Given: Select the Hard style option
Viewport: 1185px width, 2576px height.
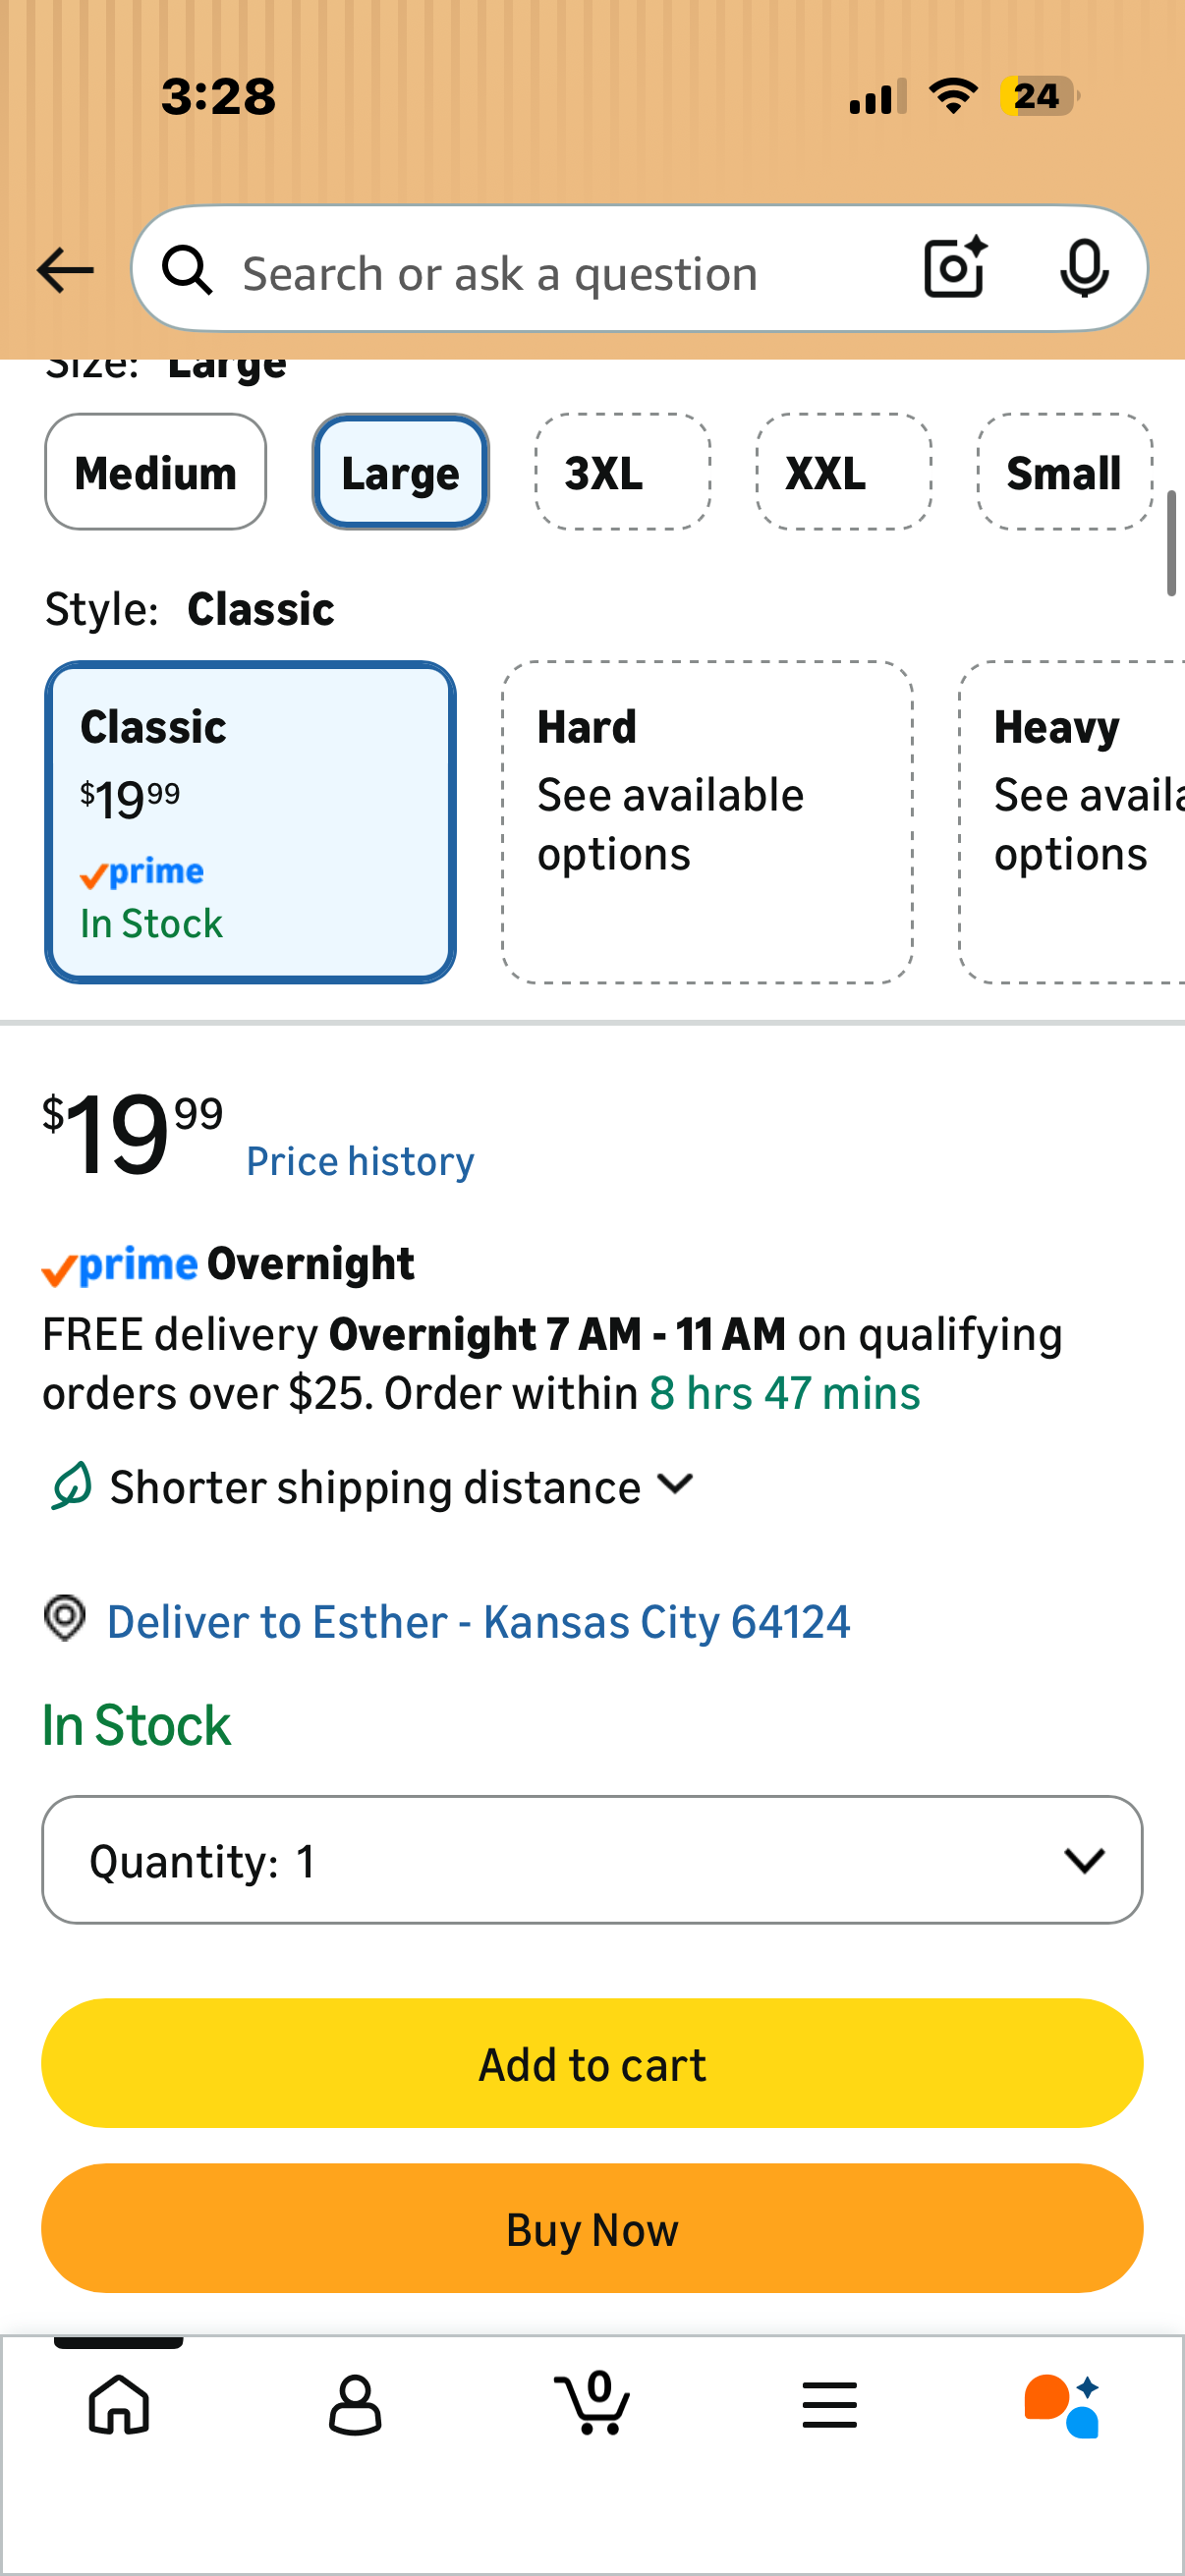Looking at the screenshot, I should (x=707, y=822).
